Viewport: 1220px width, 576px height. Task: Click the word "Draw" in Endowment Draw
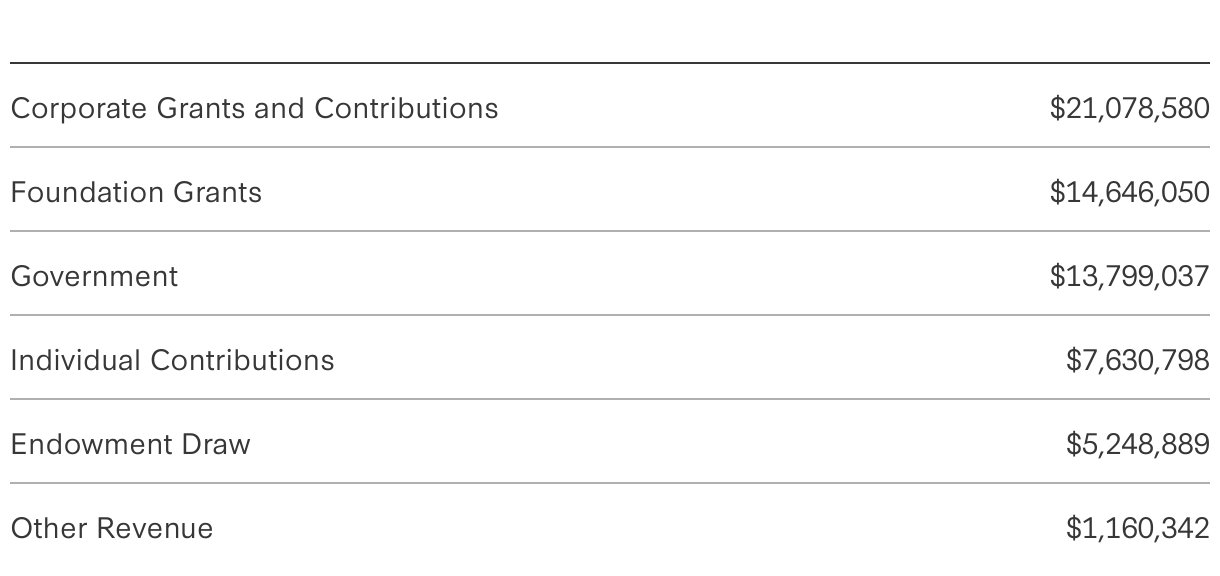tap(215, 444)
